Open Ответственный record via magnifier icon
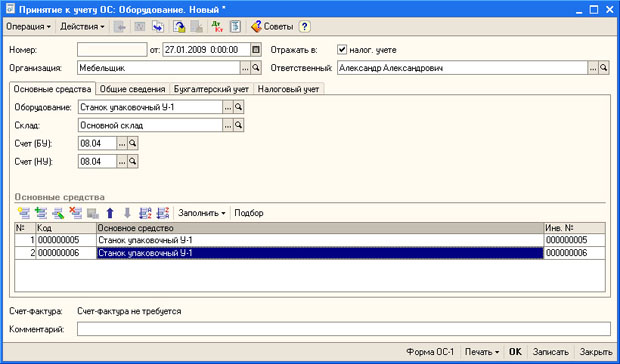Image resolution: width=620 pixels, height=364 pixels. pos(603,68)
